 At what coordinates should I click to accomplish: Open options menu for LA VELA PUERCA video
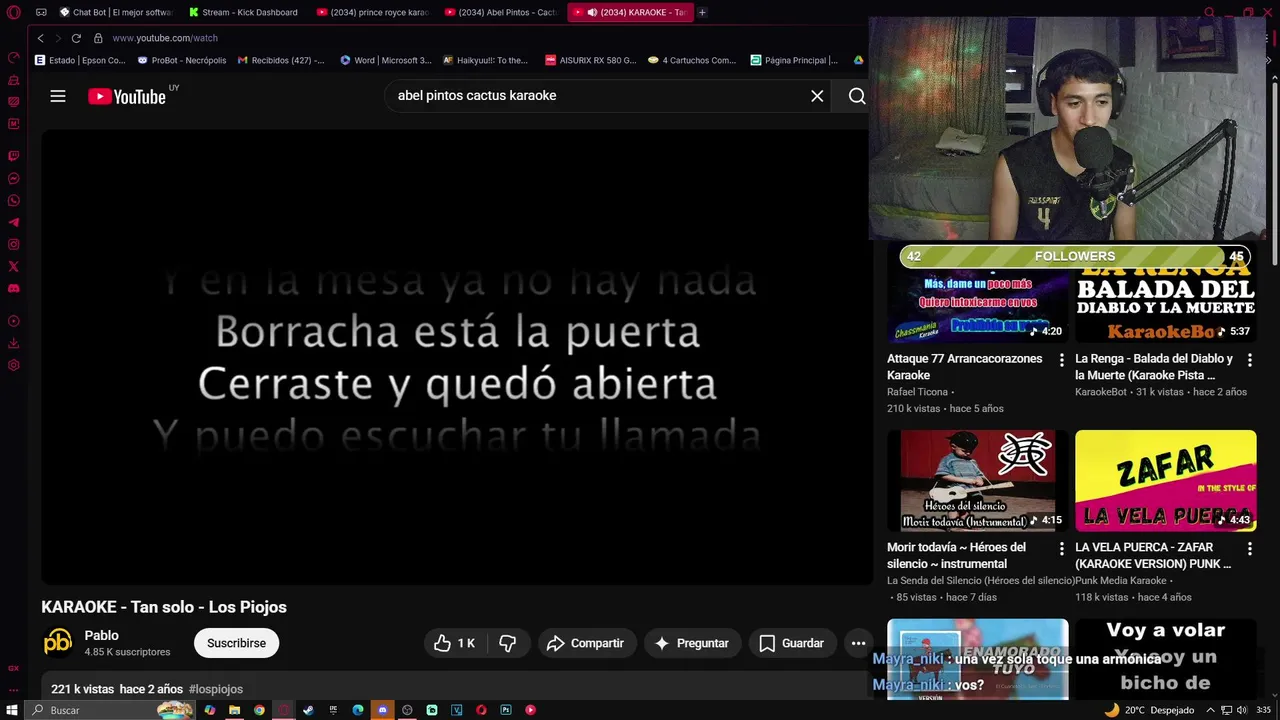[x=1249, y=549]
